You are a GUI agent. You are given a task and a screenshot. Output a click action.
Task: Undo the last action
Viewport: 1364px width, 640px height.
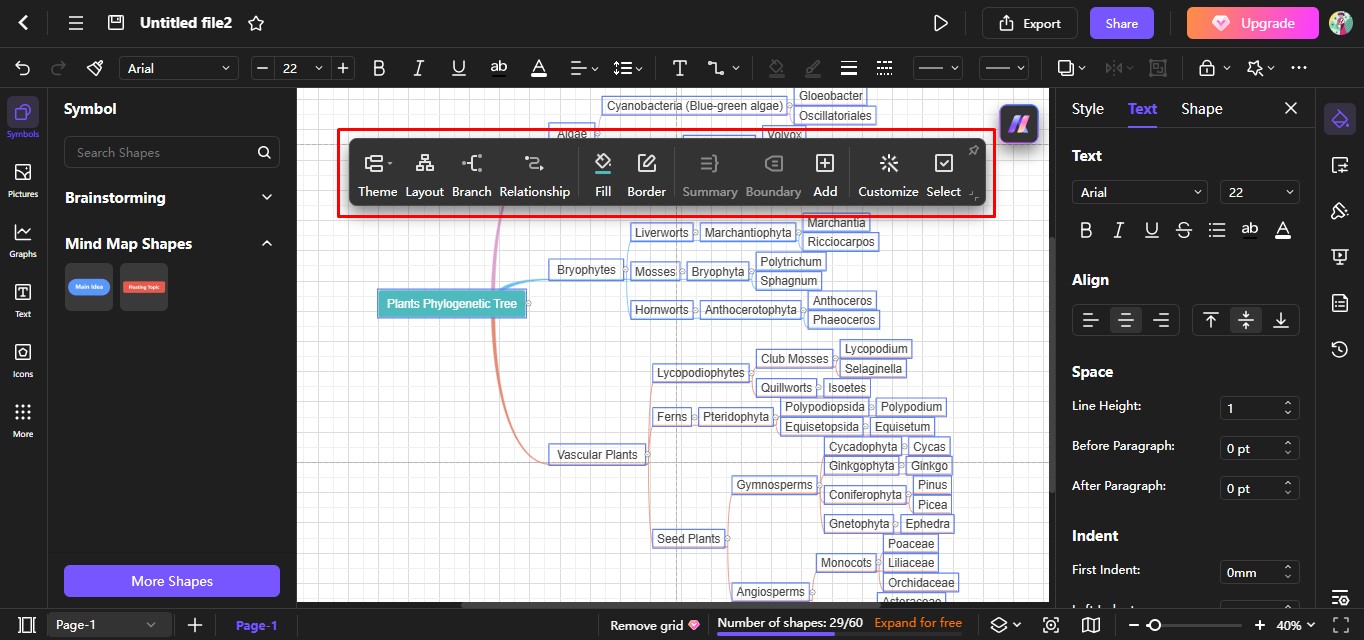(23, 68)
